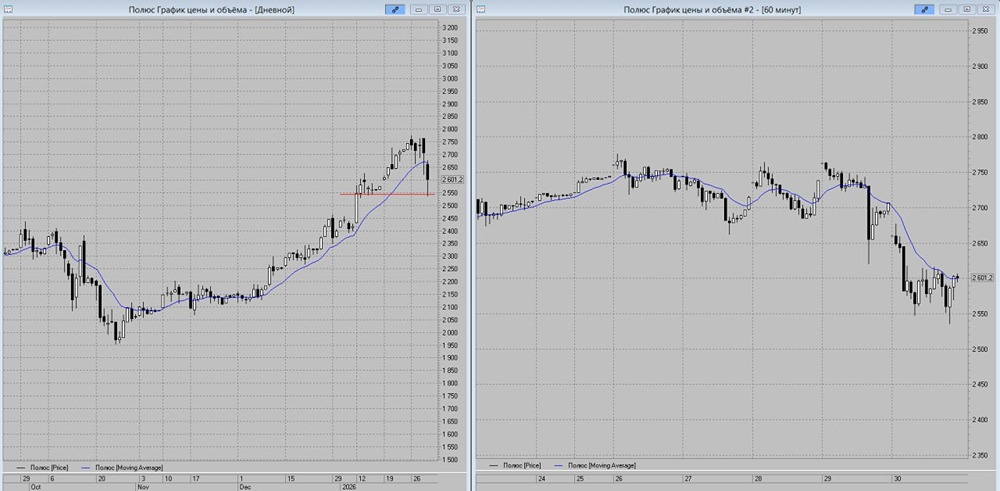Minimize the 60-minute Полюс chart window

948,10
